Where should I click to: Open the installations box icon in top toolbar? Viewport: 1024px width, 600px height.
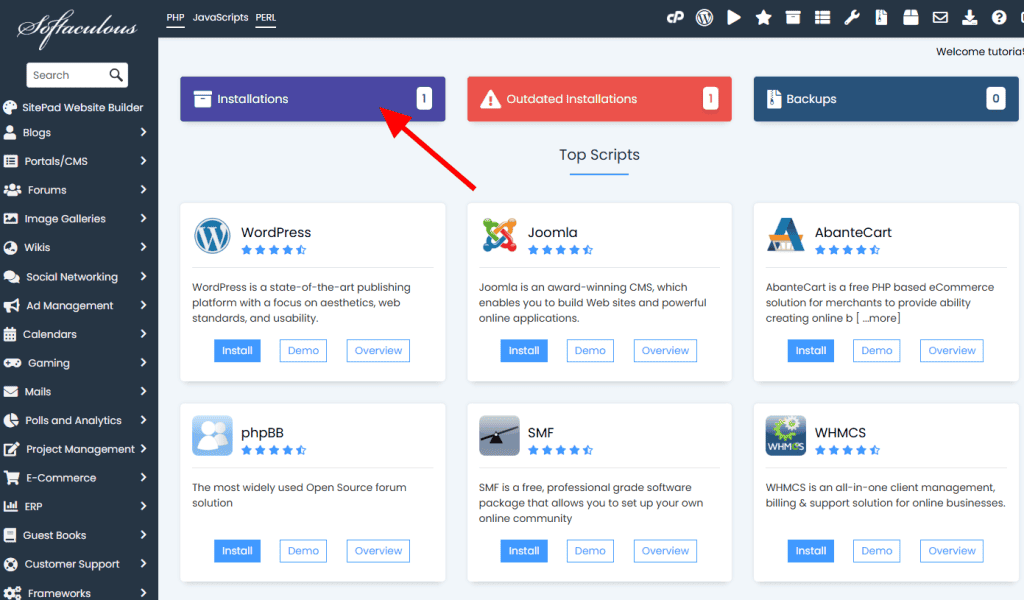tap(793, 18)
